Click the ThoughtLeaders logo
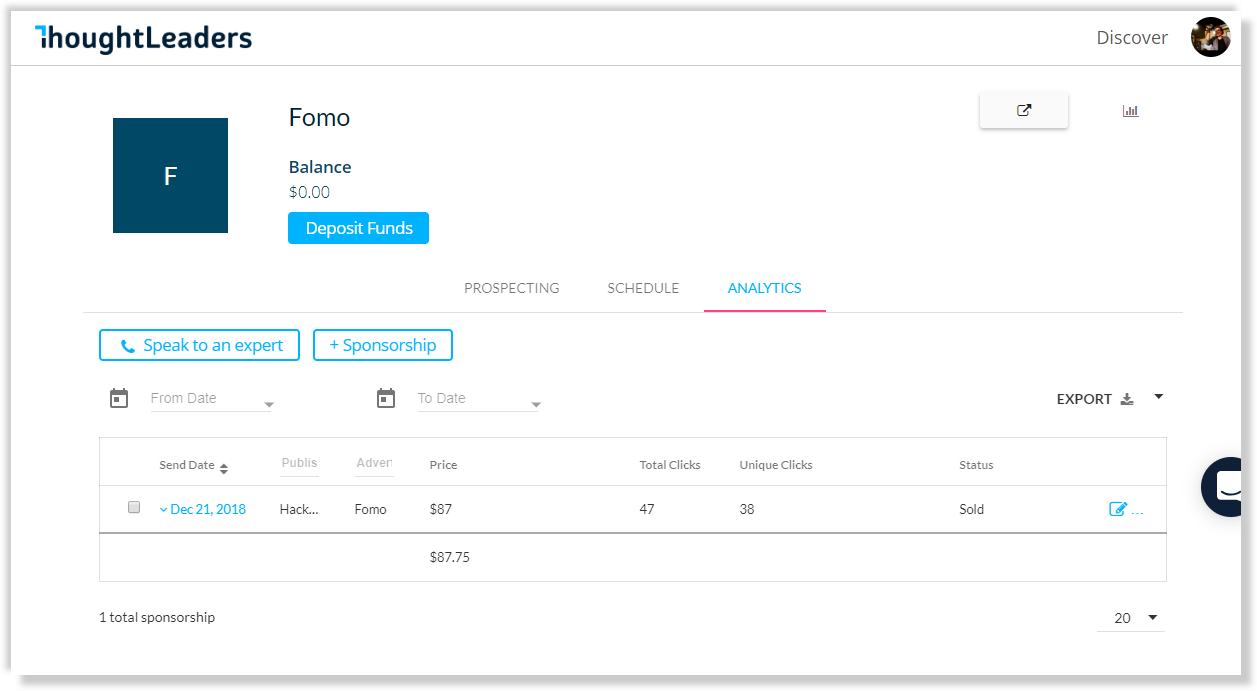 (x=143, y=38)
